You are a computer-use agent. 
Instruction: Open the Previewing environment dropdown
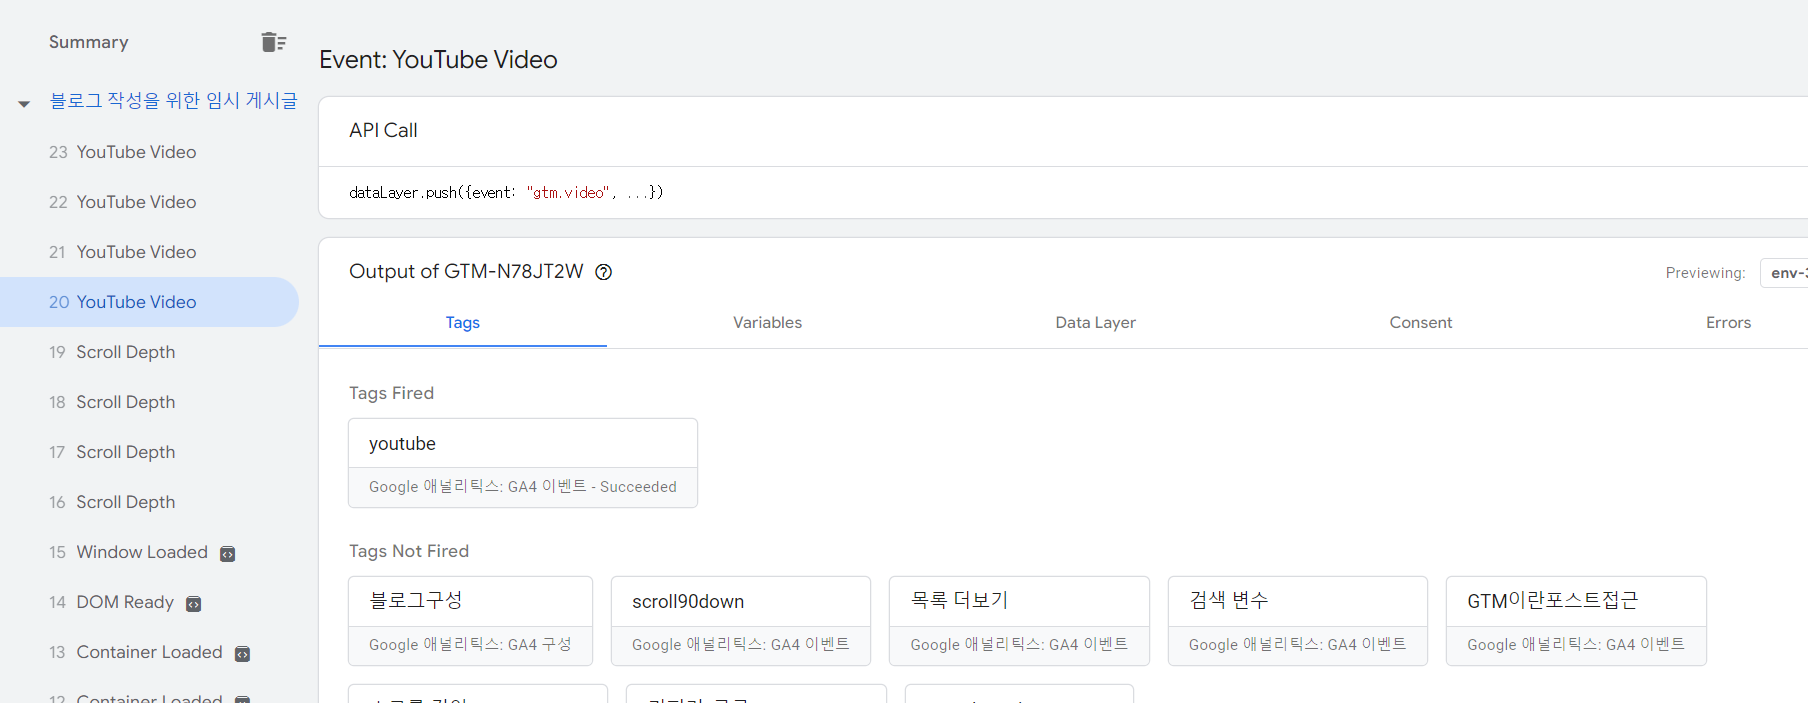pos(1785,272)
